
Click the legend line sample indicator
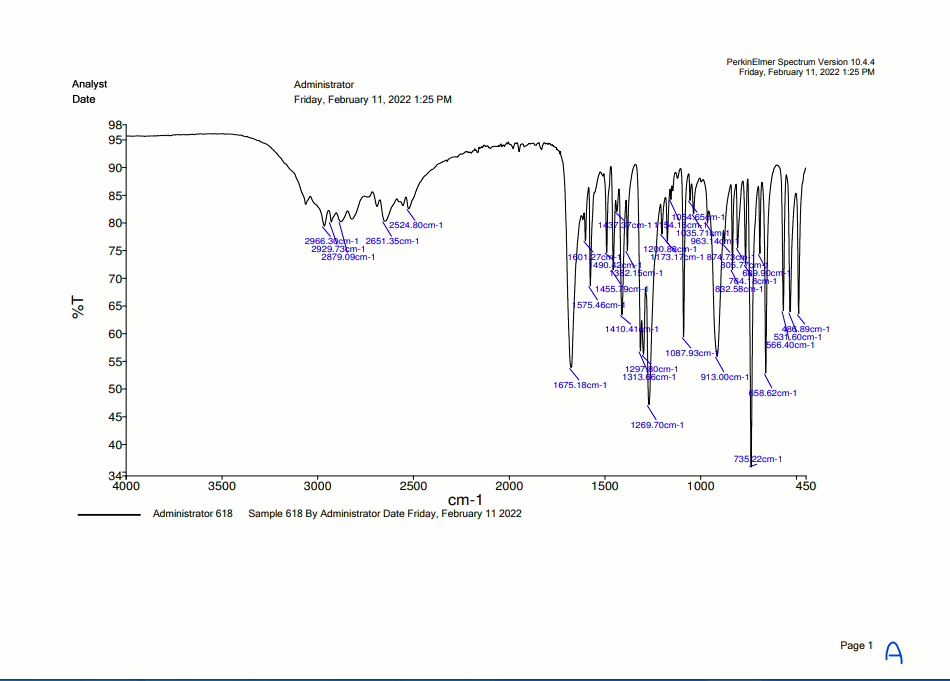point(109,515)
